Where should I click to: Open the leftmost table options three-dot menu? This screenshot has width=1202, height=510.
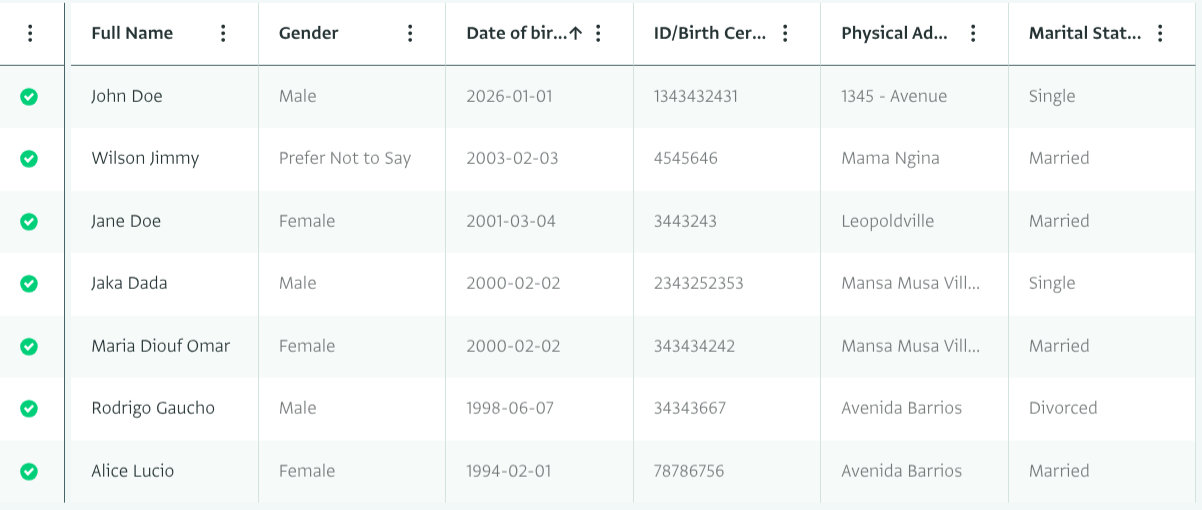click(30, 33)
